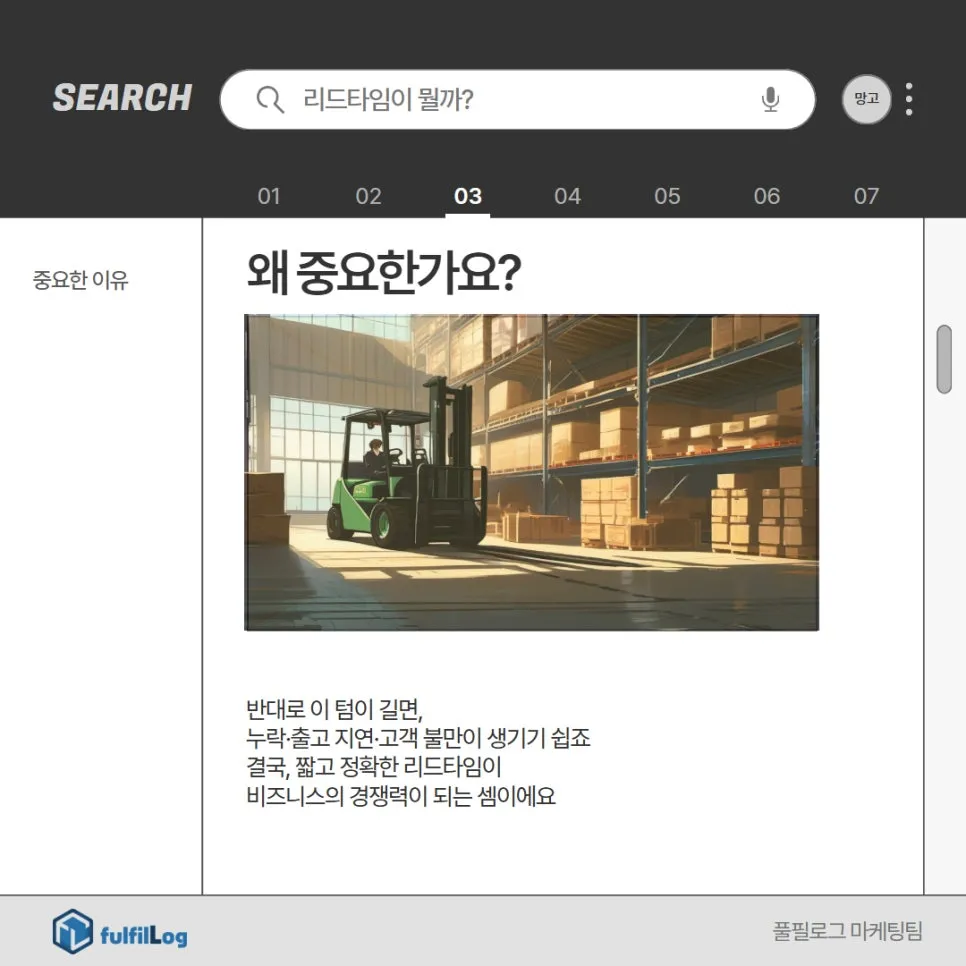Click the magnifying glass search icon
Image resolution: width=966 pixels, height=966 pixels.
270,100
